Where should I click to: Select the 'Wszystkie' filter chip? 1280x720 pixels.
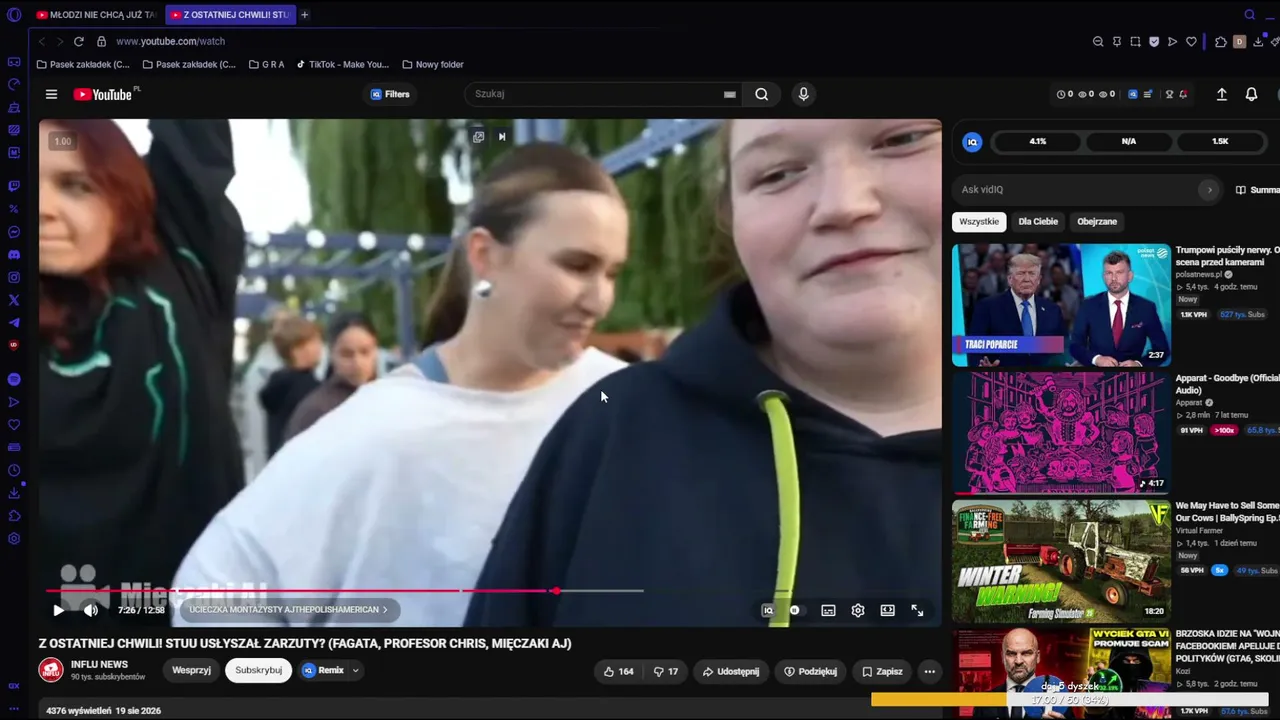(979, 222)
